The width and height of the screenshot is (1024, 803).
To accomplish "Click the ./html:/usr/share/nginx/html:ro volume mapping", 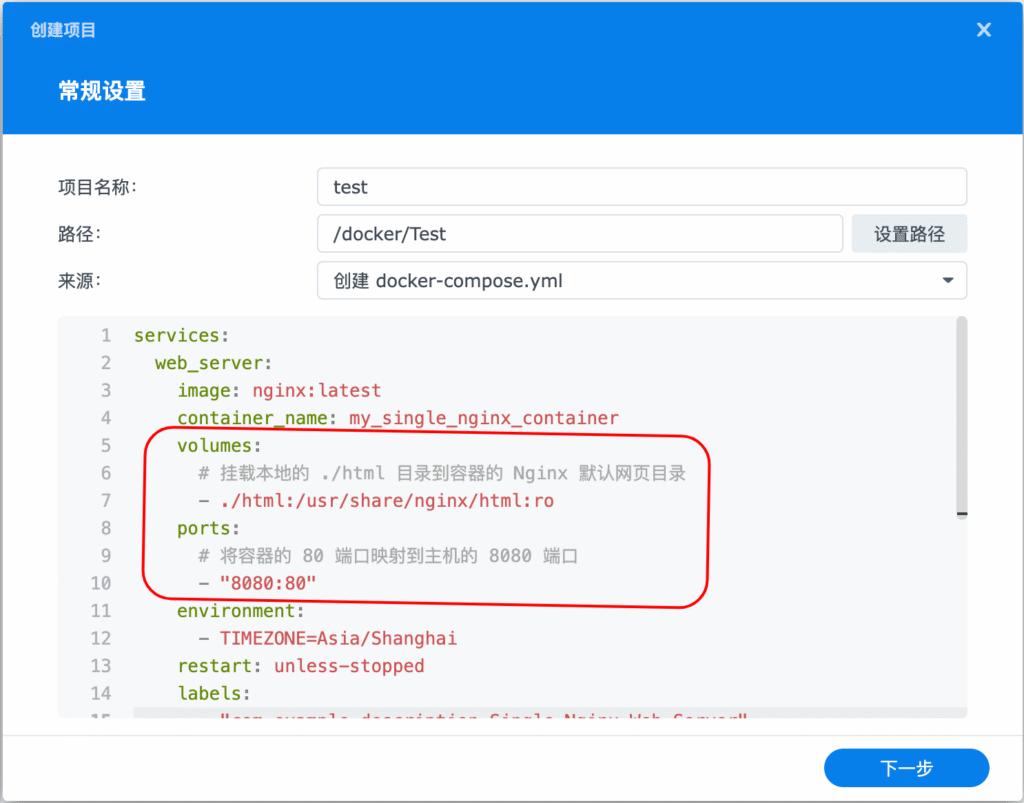I will (x=386, y=500).
